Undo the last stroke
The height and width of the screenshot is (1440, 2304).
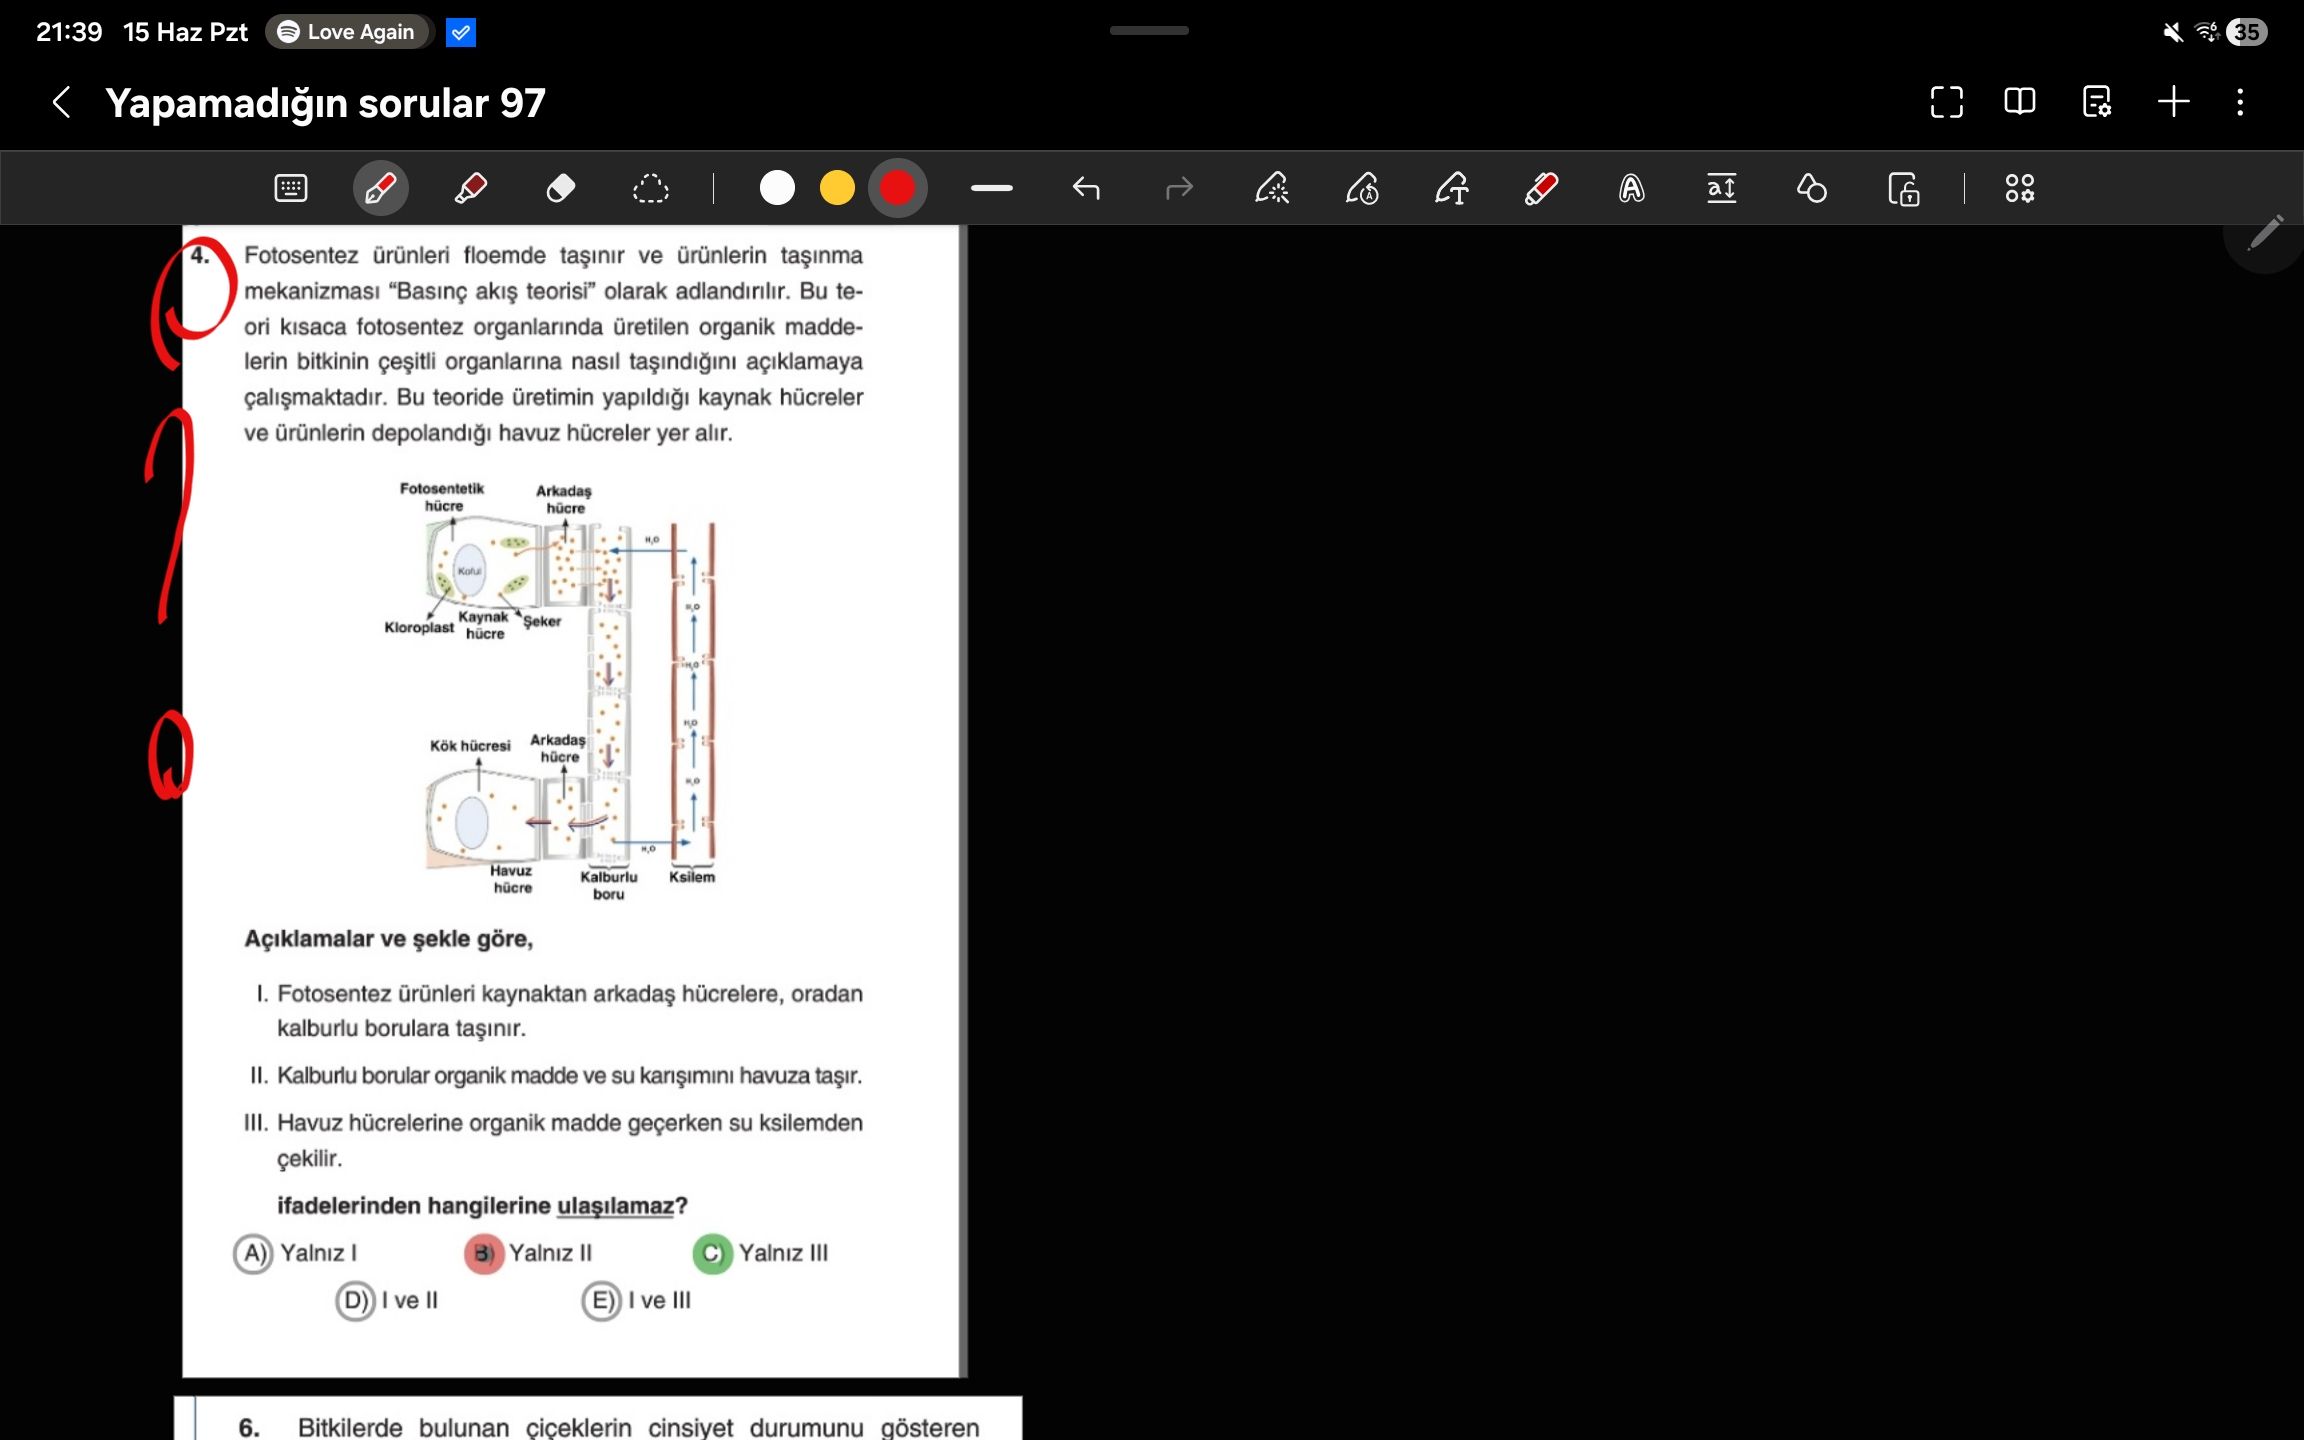coord(1086,188)
